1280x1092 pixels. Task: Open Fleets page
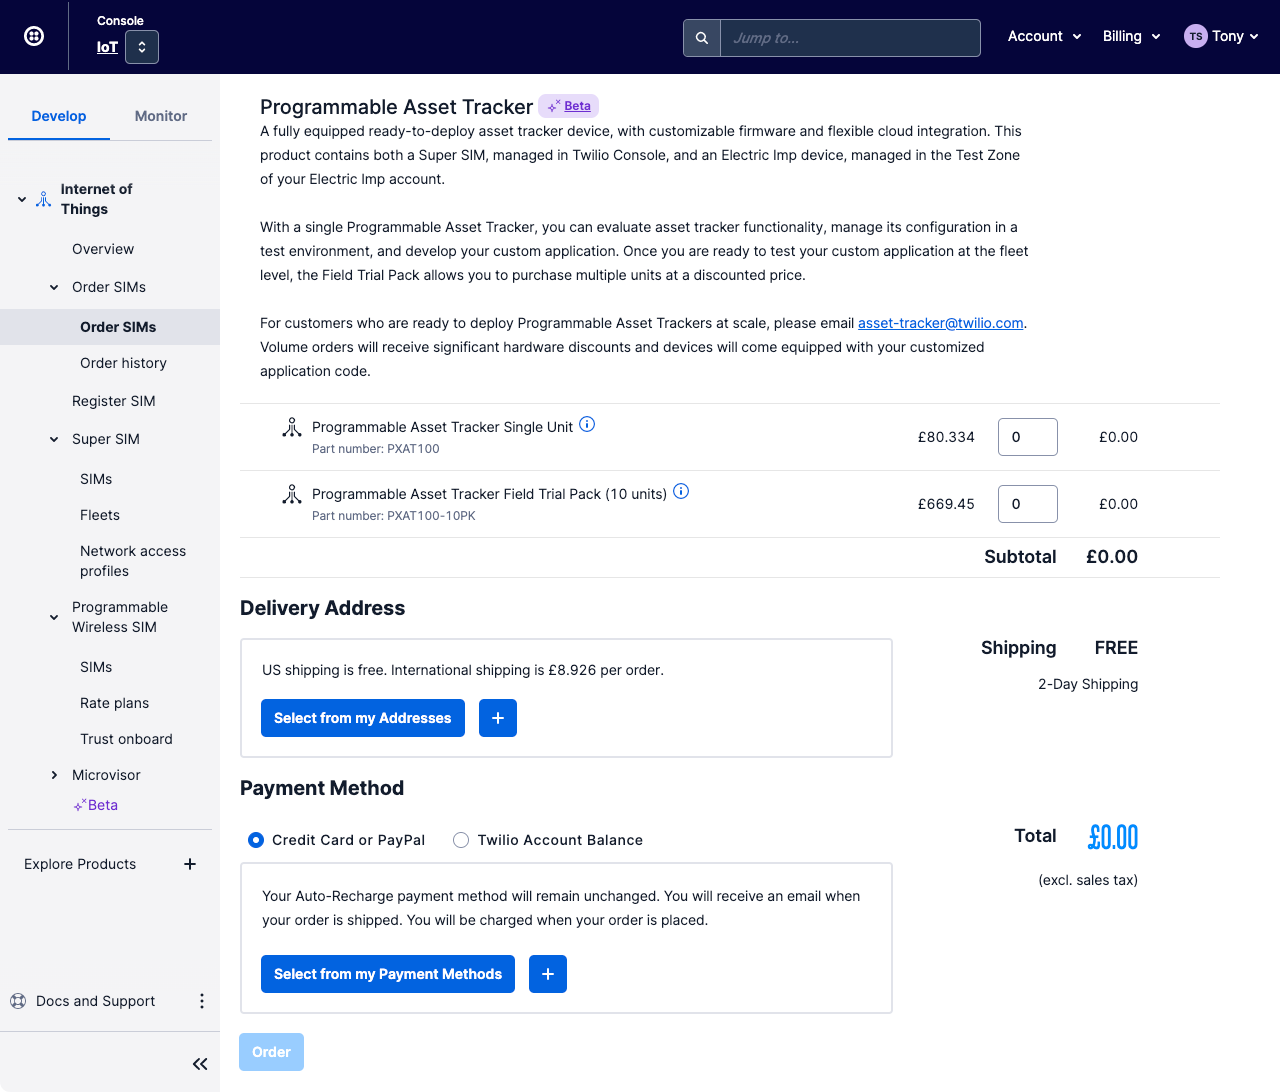click(x=100, y=515)
